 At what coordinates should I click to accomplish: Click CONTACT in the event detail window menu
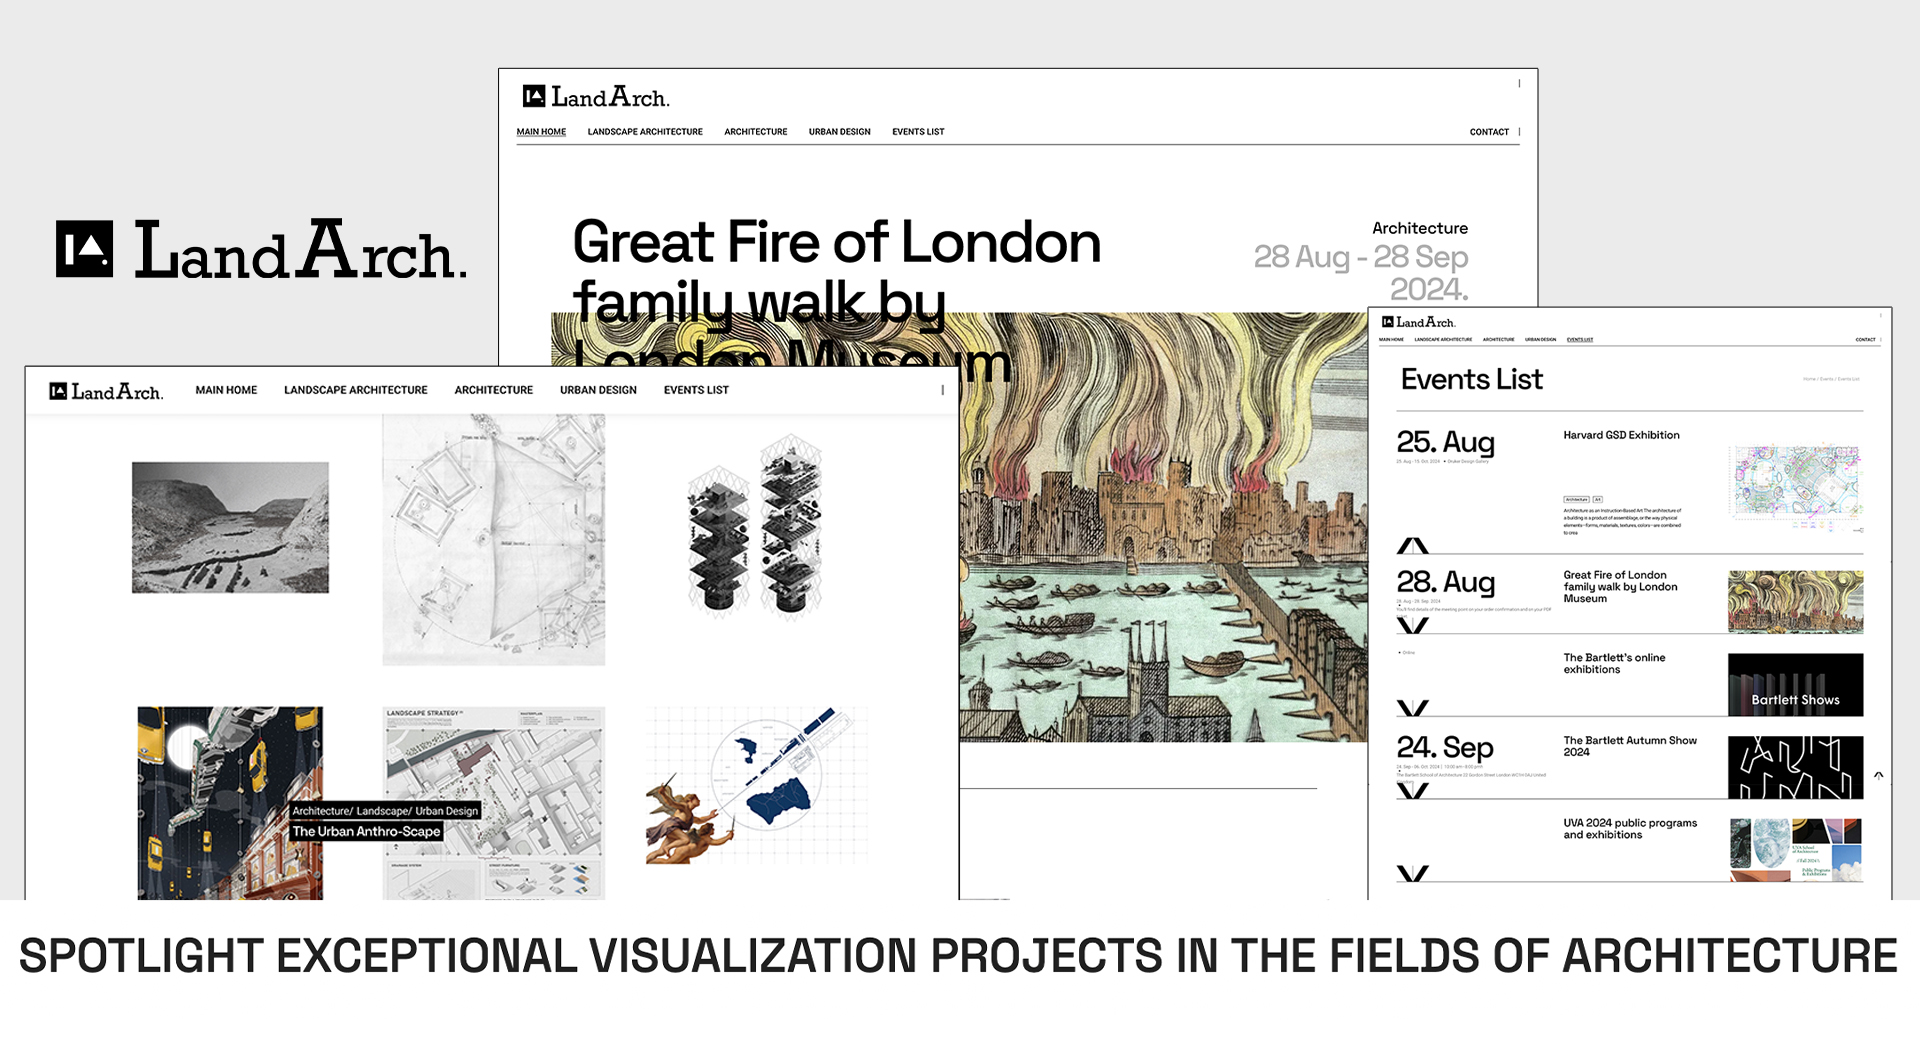point(1489,132)
